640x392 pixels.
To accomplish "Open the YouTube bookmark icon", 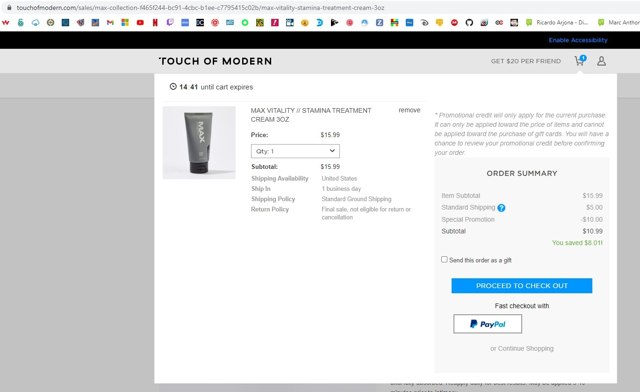I will point(140,22).
